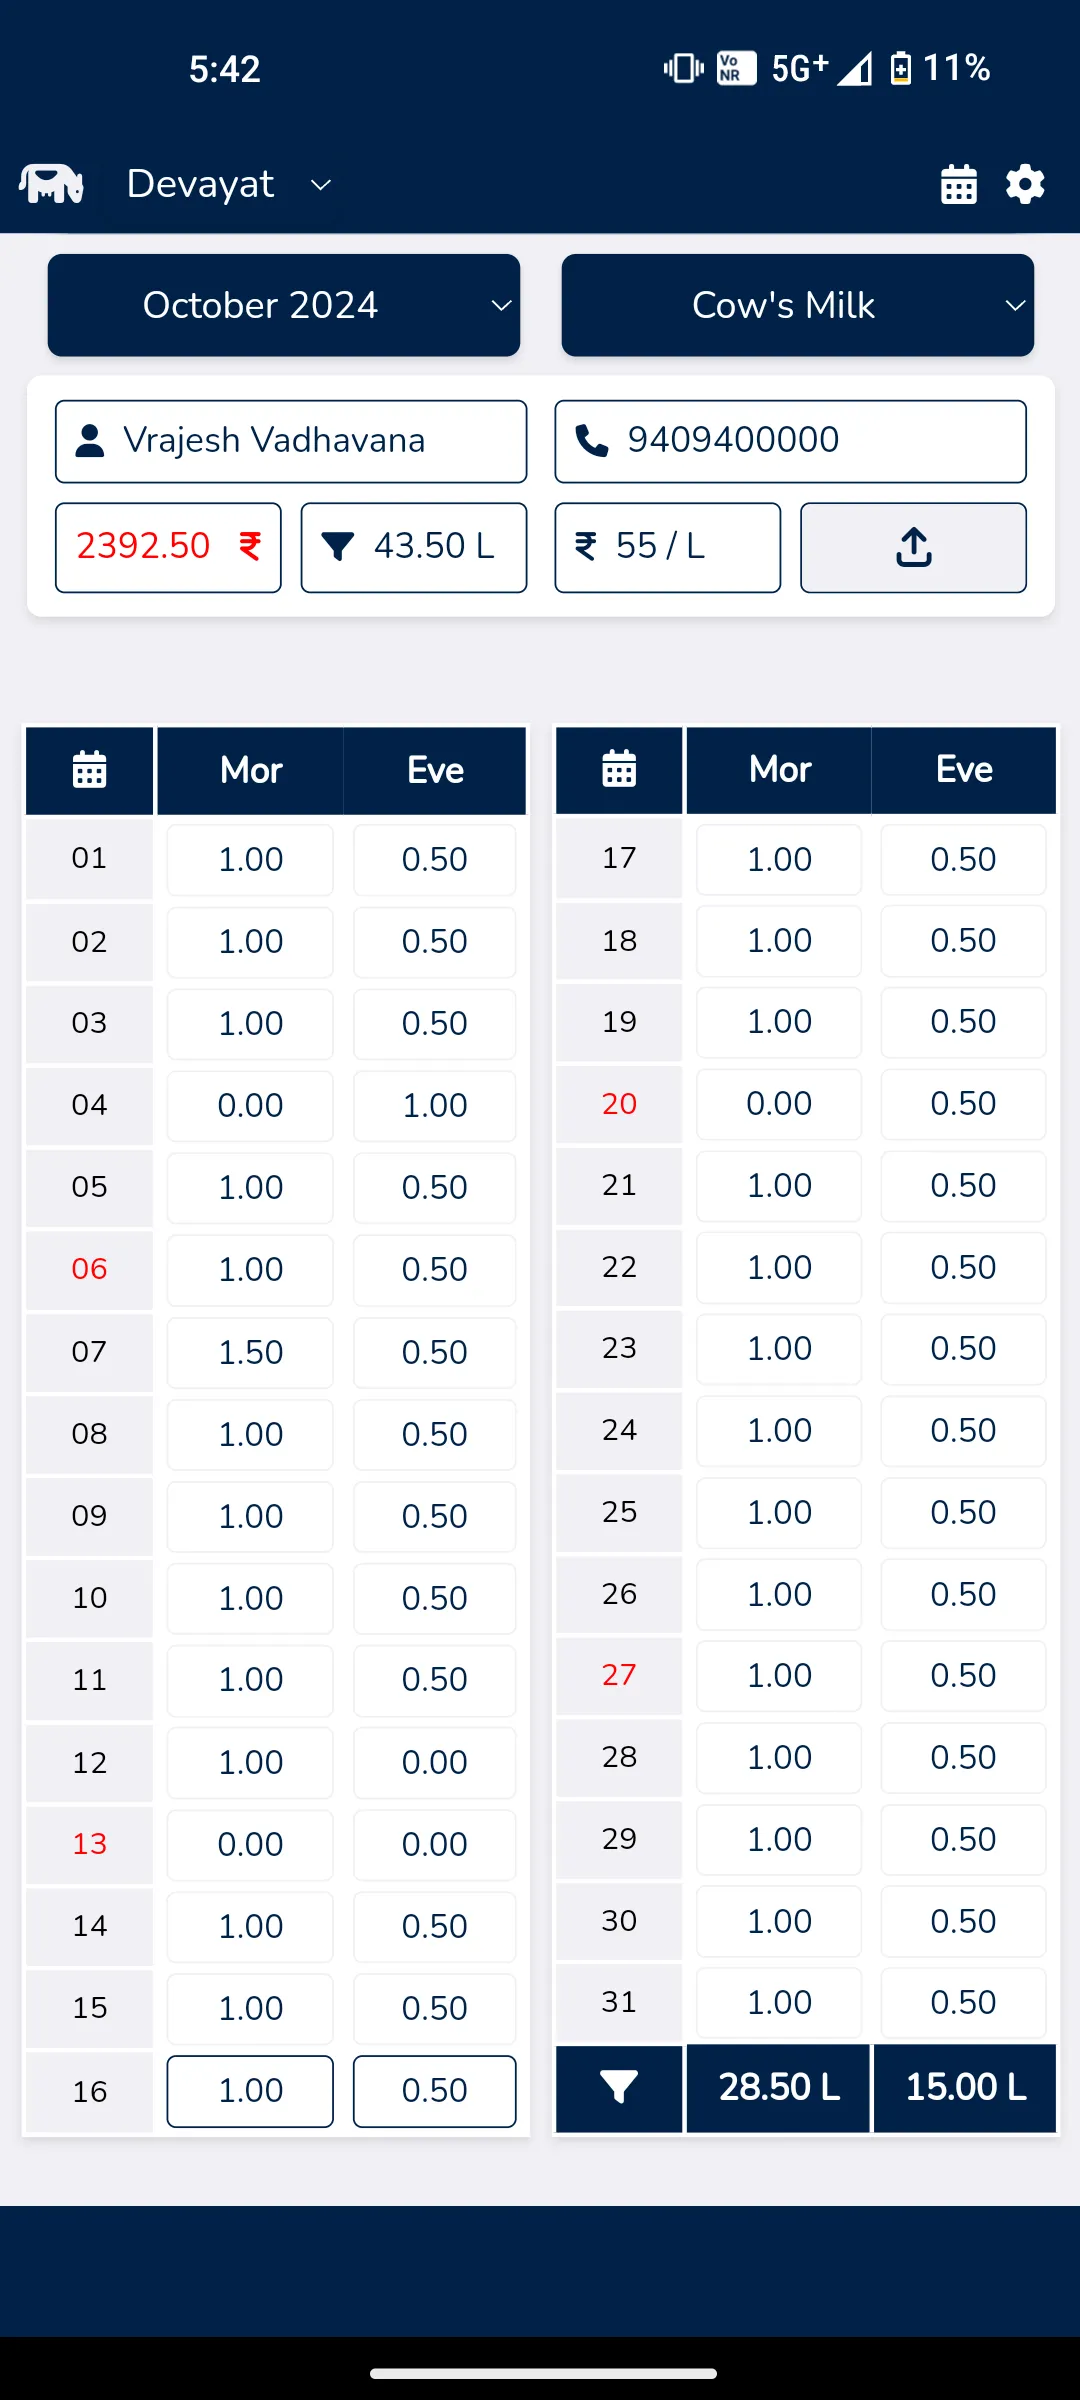Tap the 2392.50 total amount box
The height and width of the screenshot is (2400, 1080).
click(168, 548)
